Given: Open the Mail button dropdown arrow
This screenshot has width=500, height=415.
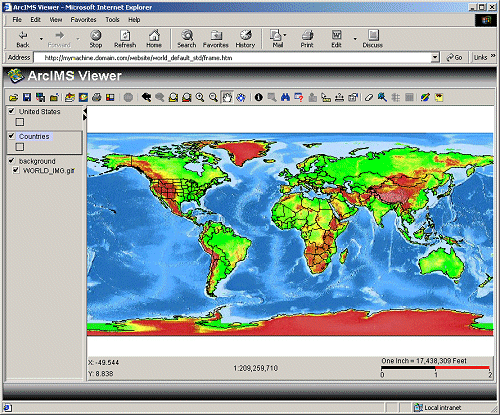Looking at the screenshot, I should pos(285,35).
